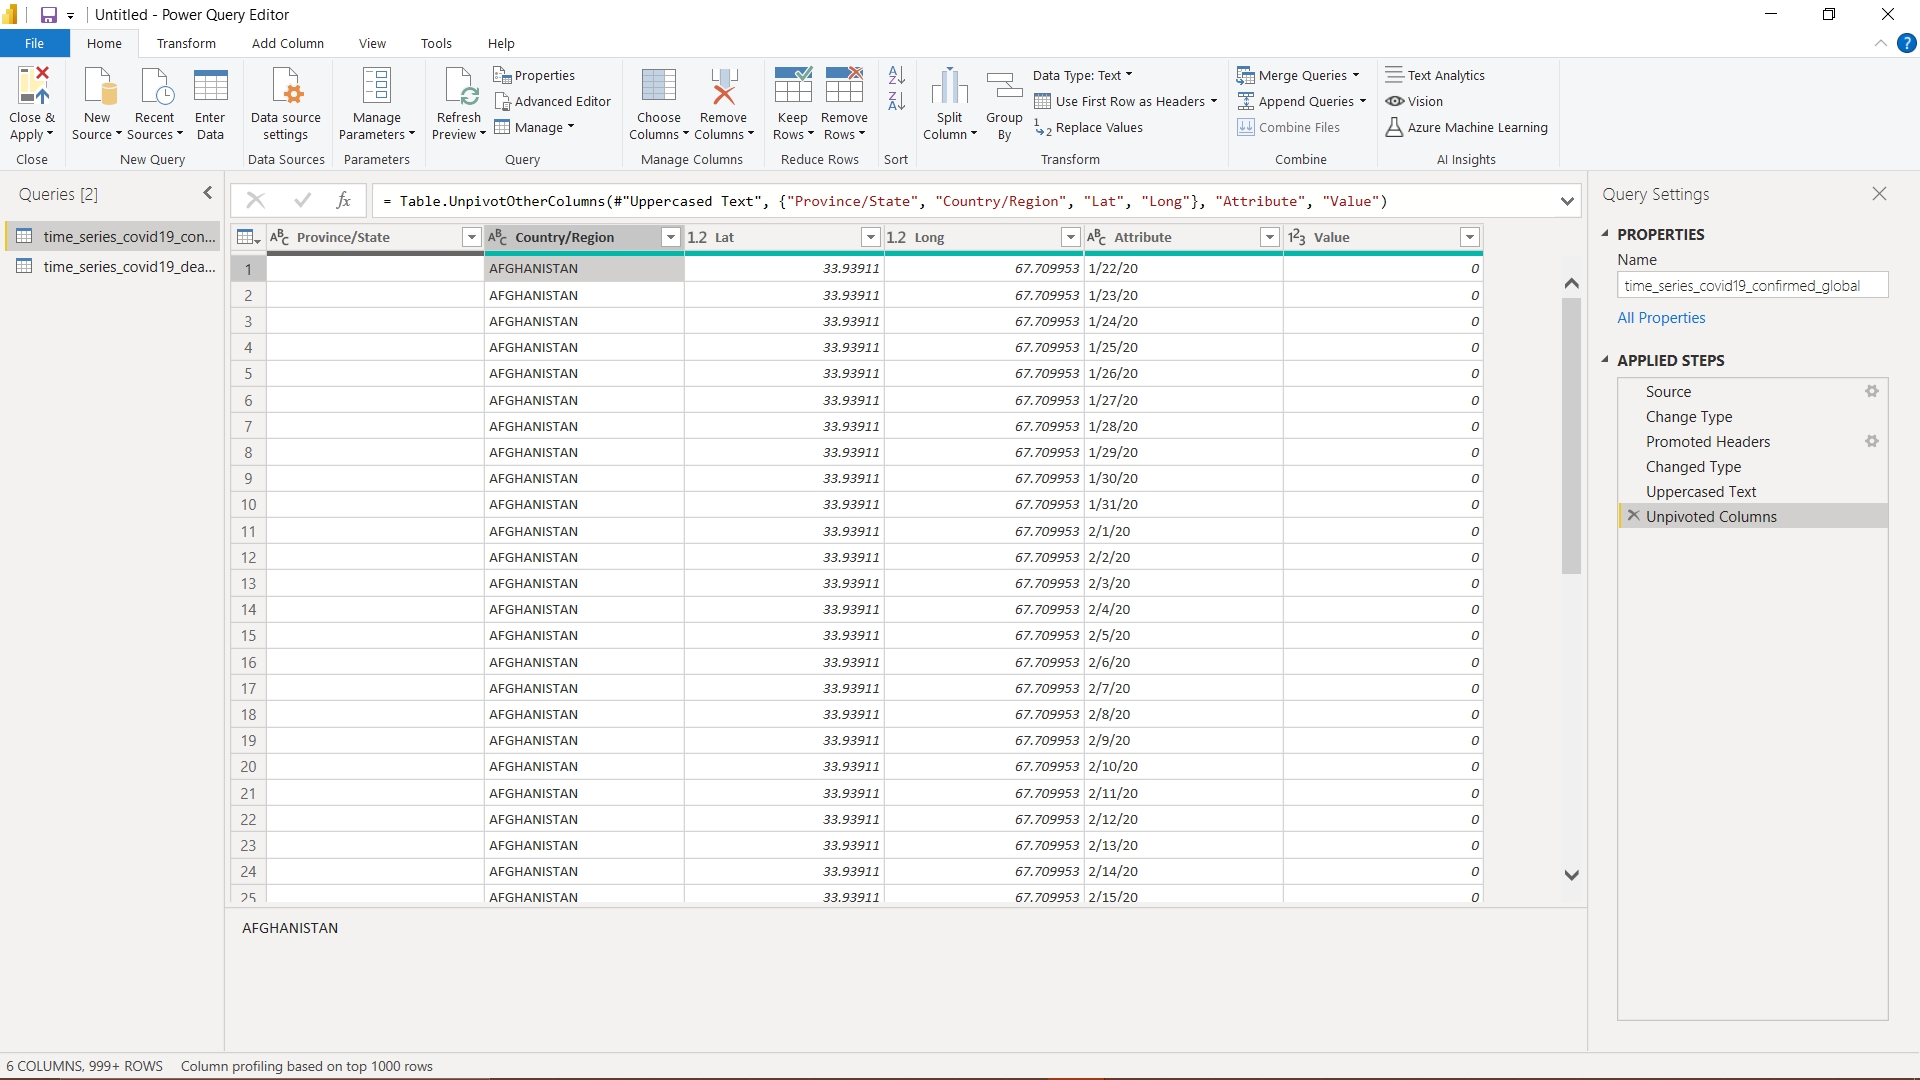The height and width of the screenshot is (1080, 1920).
Task: Click the vertical scrollbar down arrow
Action: coord(1571,874)
